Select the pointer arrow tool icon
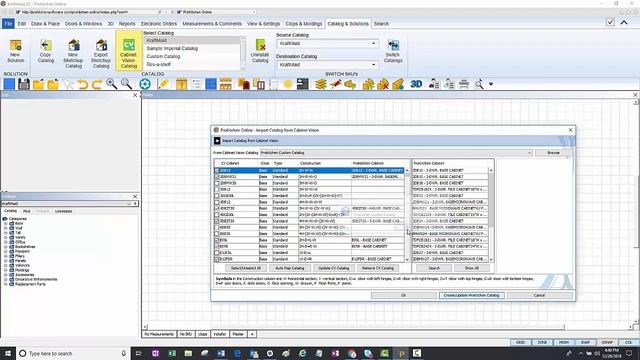The width and height of the screenshot is (640, 360). [x=68, y=84]
